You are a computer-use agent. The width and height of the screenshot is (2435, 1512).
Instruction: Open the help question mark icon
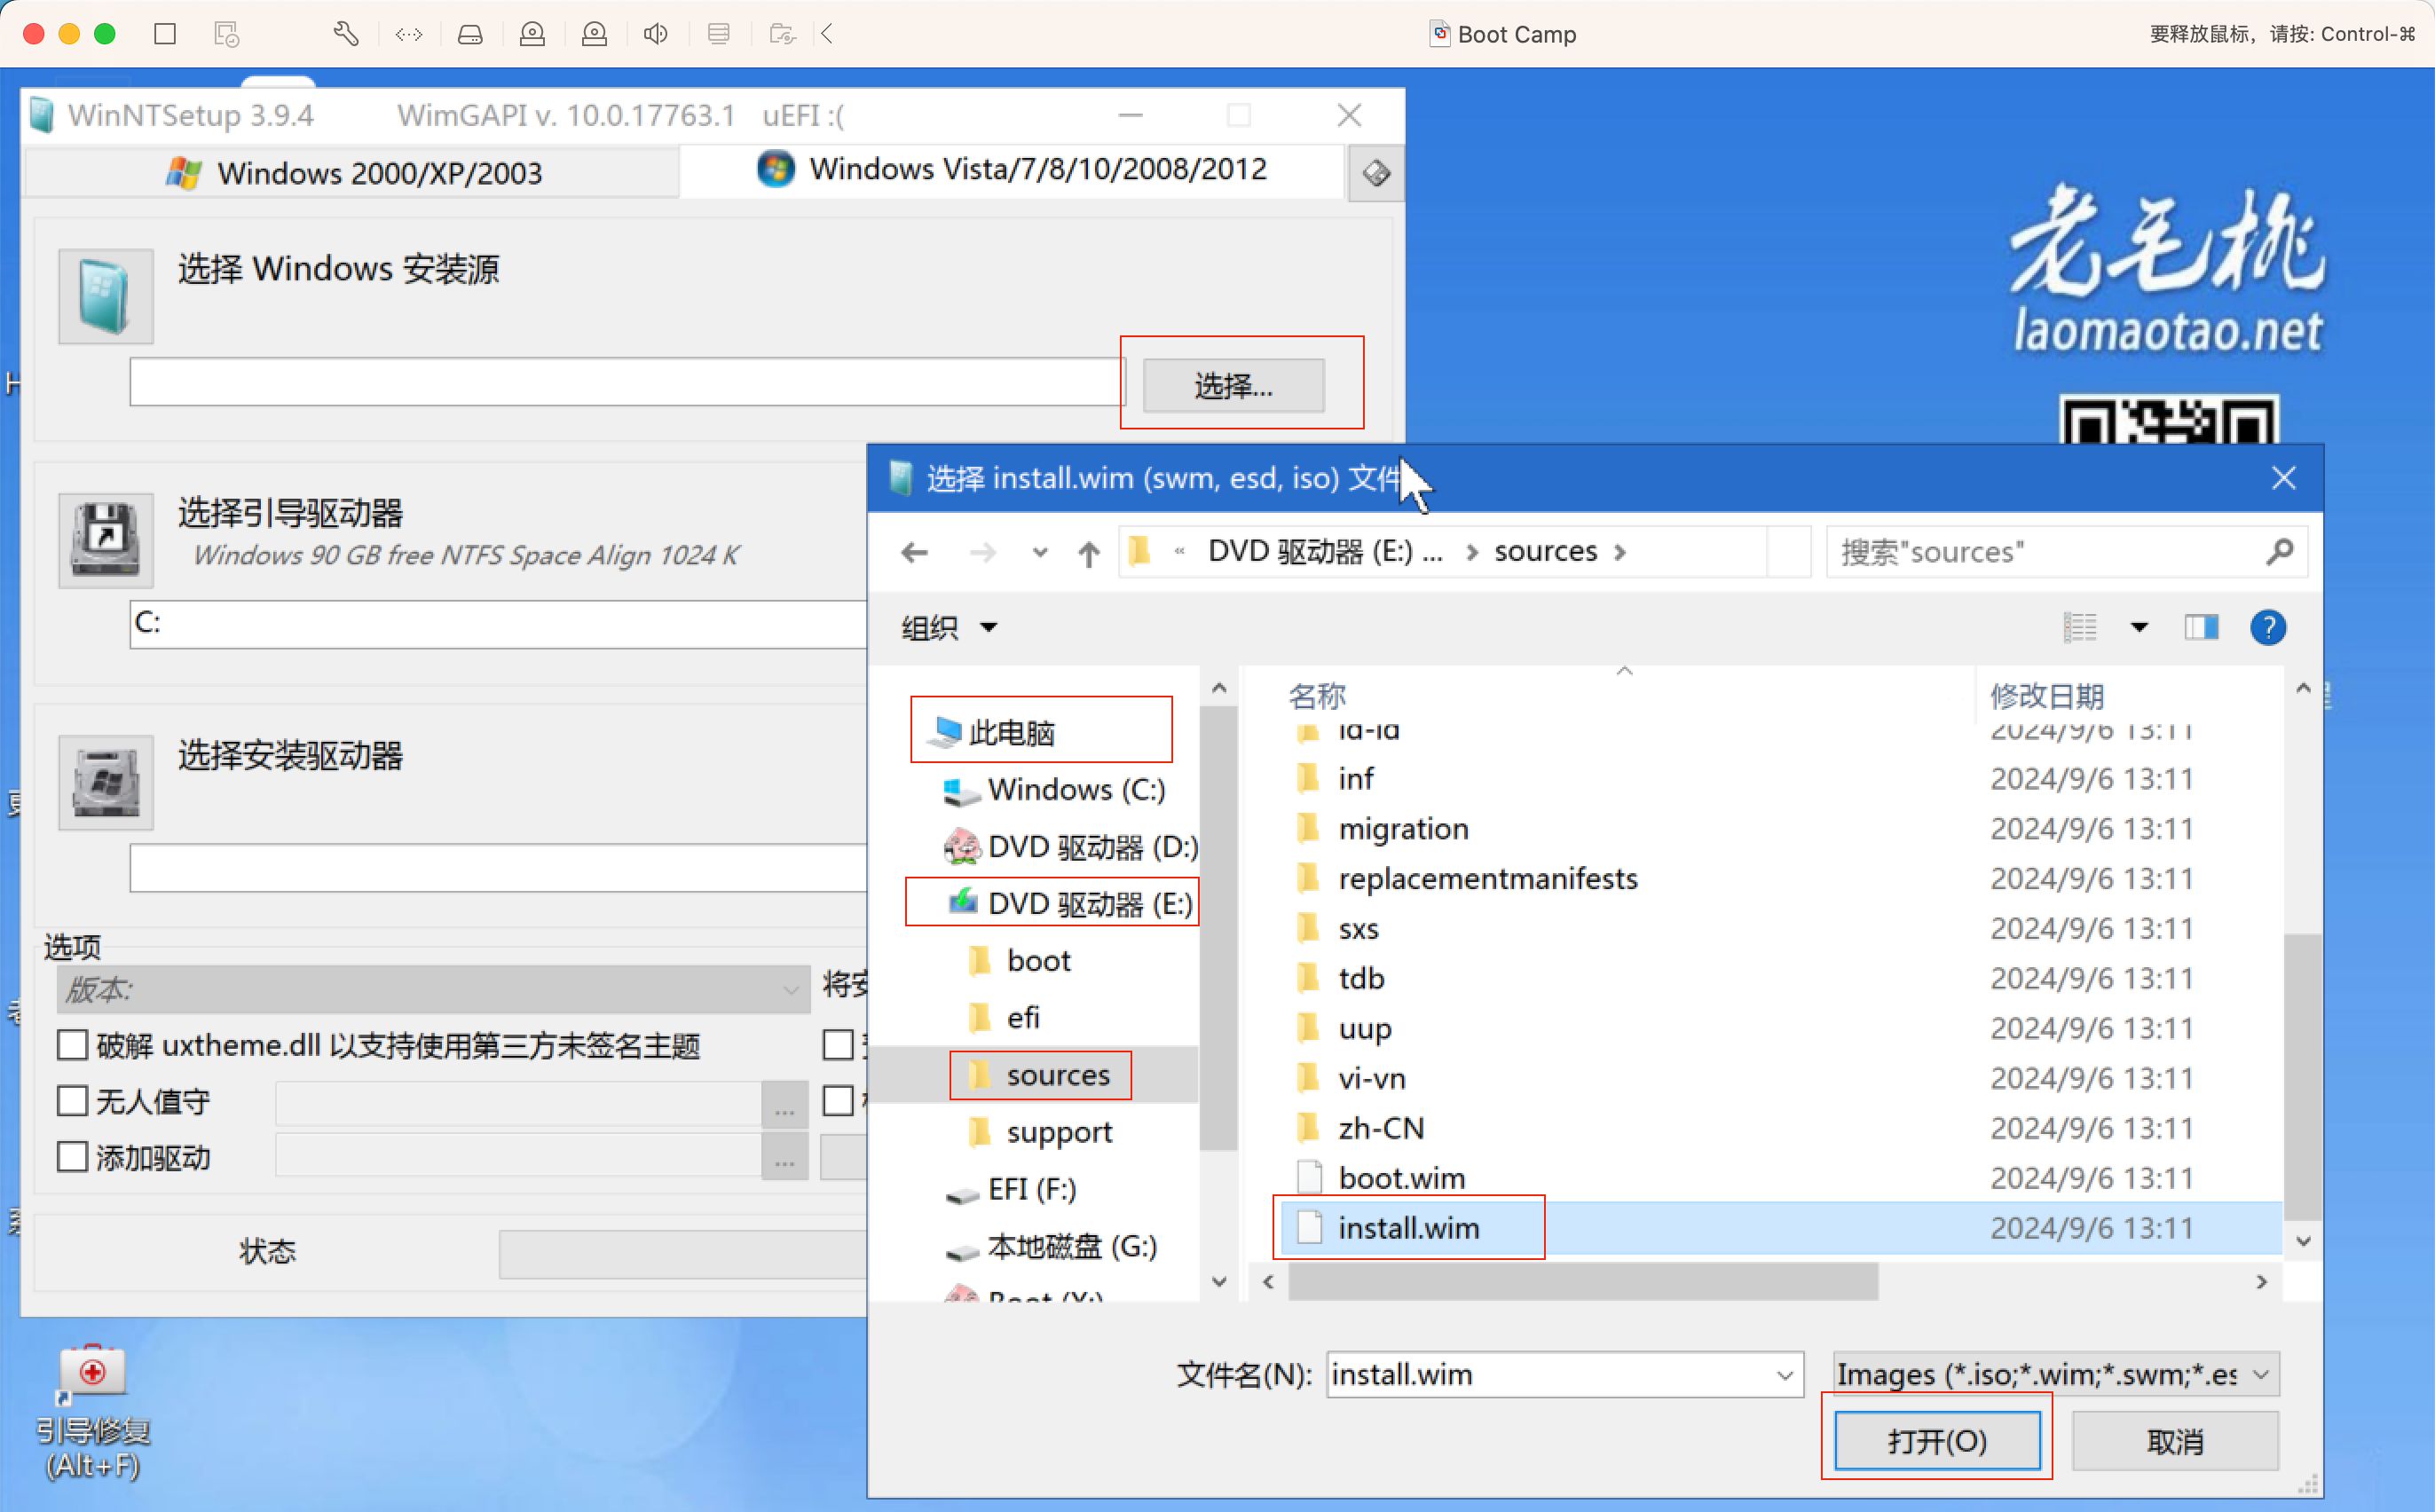tap(2268, 628)
